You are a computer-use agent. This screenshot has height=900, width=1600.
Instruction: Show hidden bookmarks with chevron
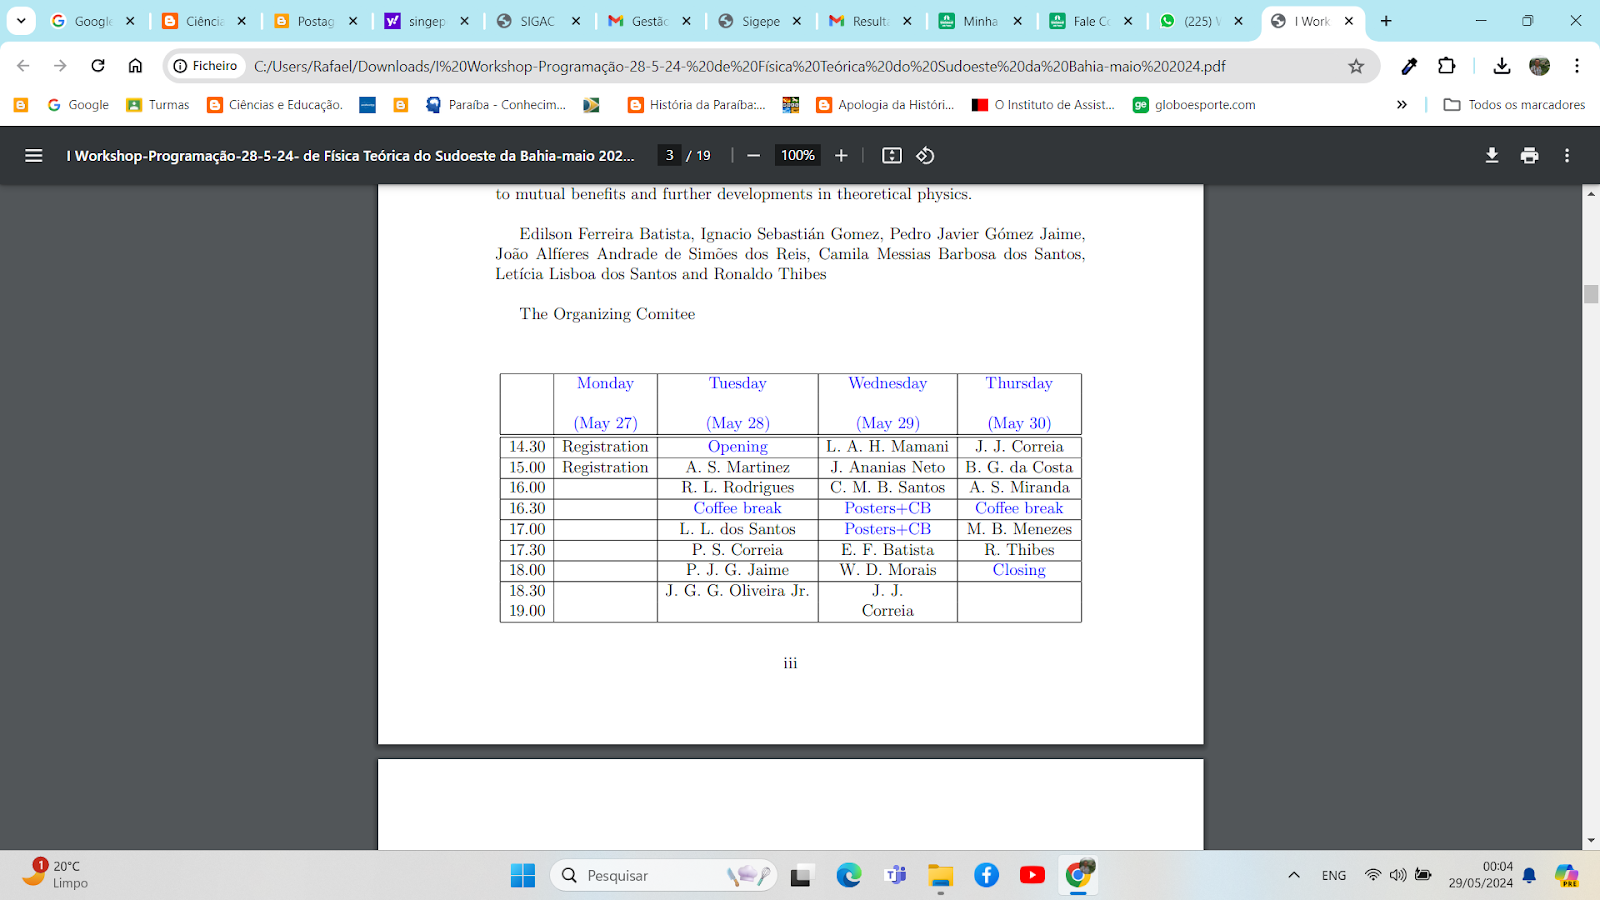point(1402,104)
